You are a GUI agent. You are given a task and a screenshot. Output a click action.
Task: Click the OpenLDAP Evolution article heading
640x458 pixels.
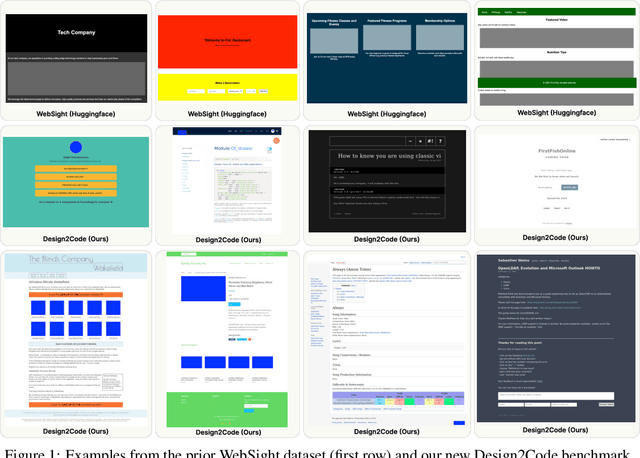click(548, 269)
